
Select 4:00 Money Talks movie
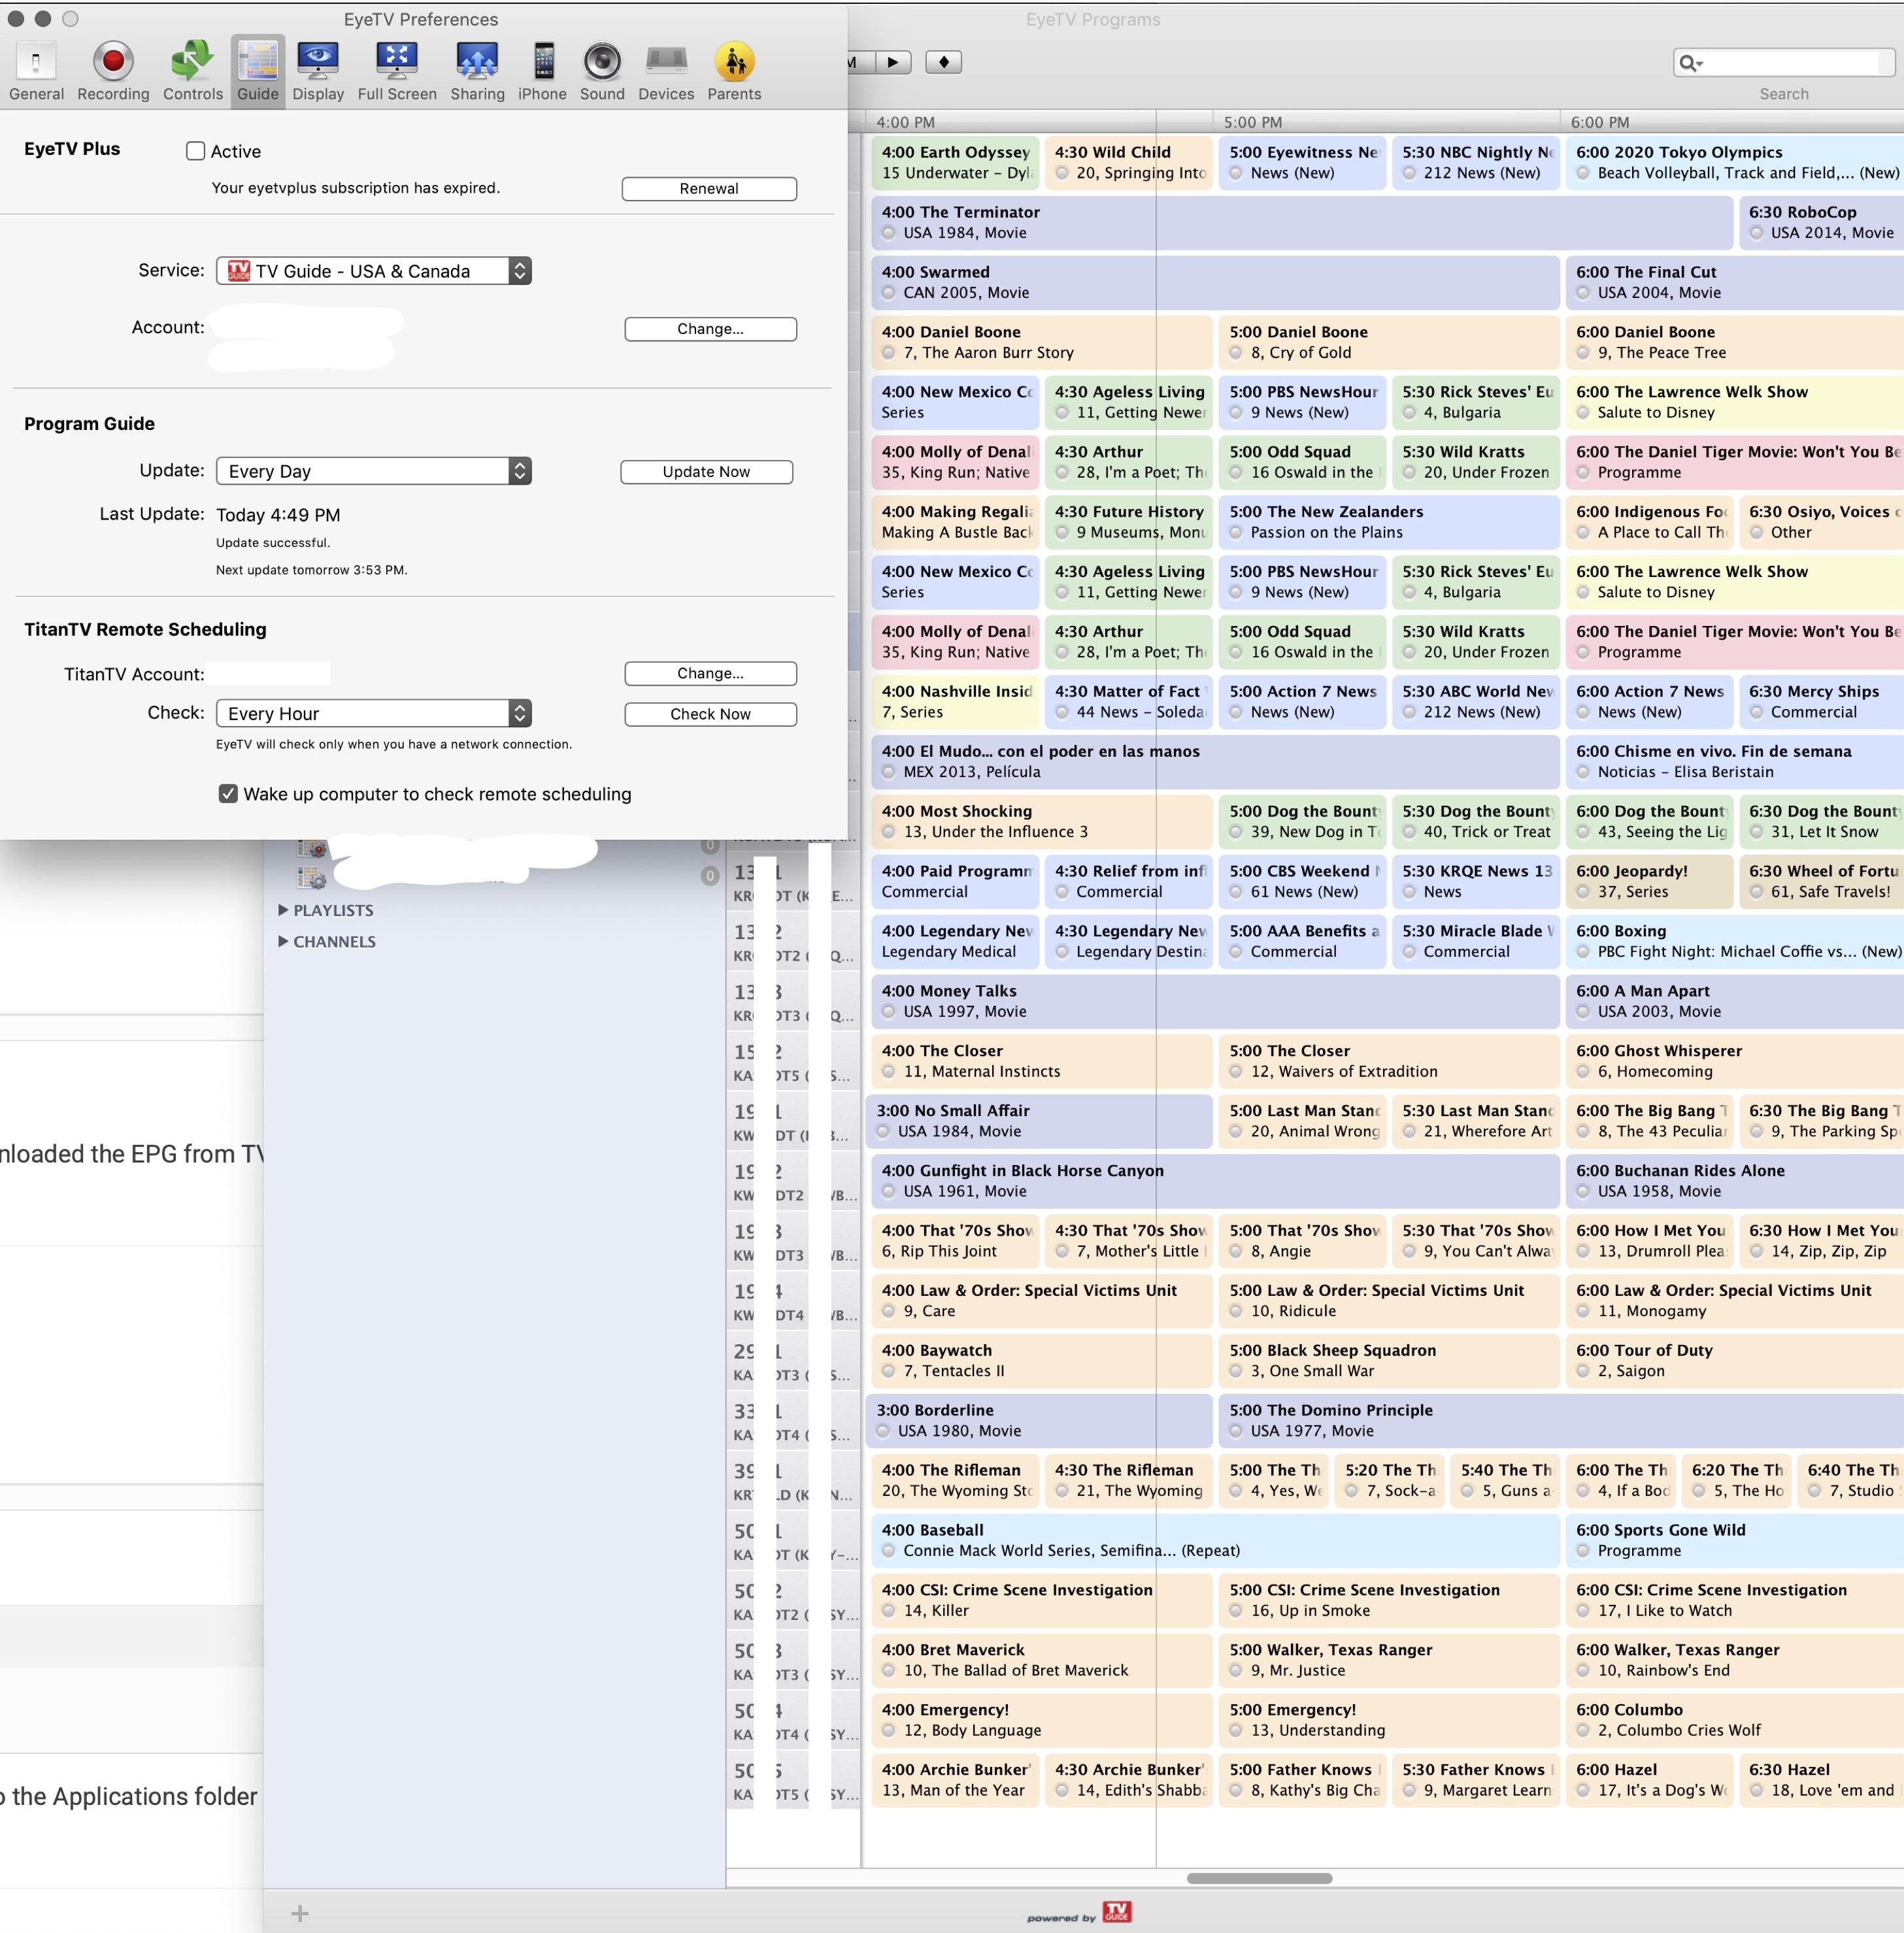pyautogui.click(x=1215, y=1001)
